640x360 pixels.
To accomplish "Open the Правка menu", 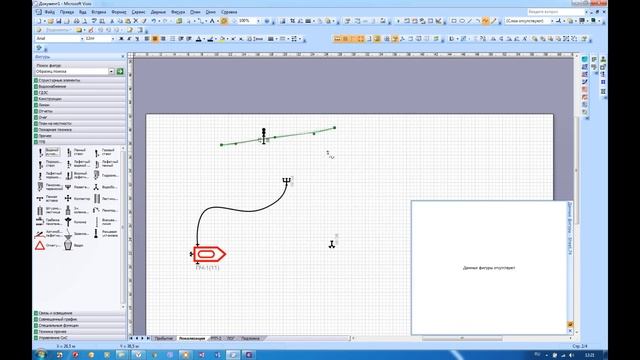I will pyautogui.click(x=67, y=12).
